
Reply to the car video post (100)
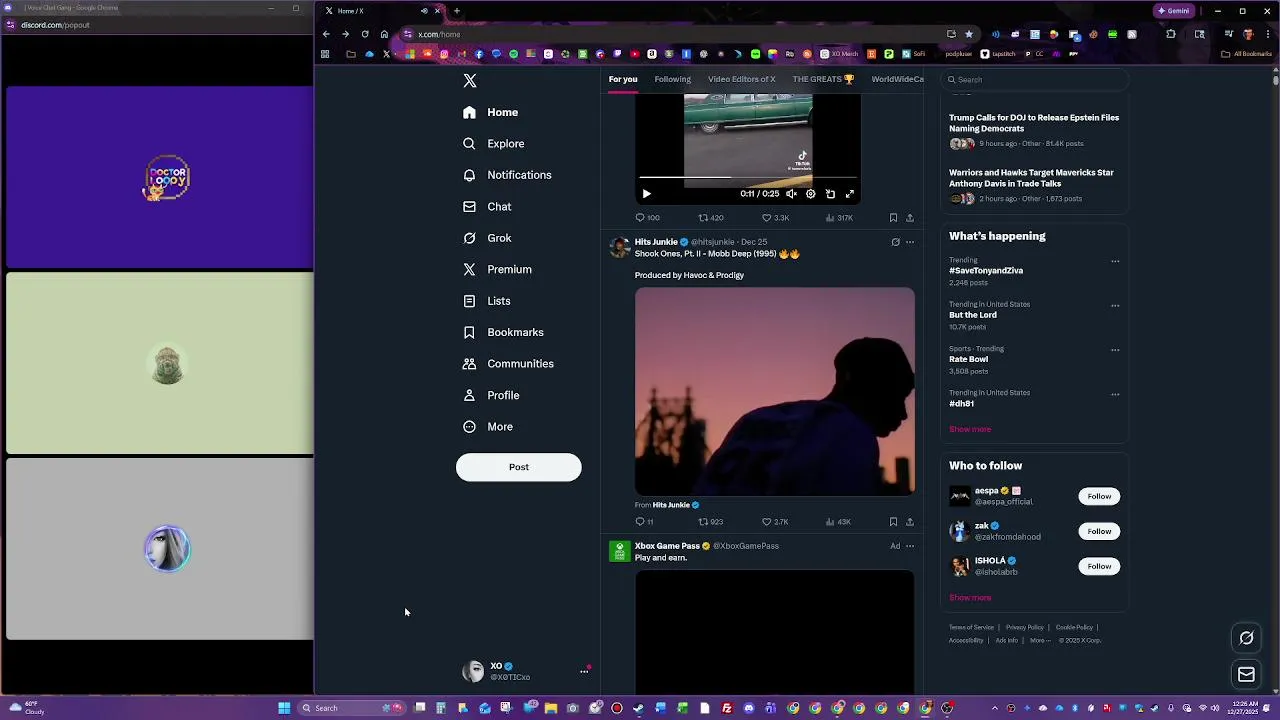point(647,218)
